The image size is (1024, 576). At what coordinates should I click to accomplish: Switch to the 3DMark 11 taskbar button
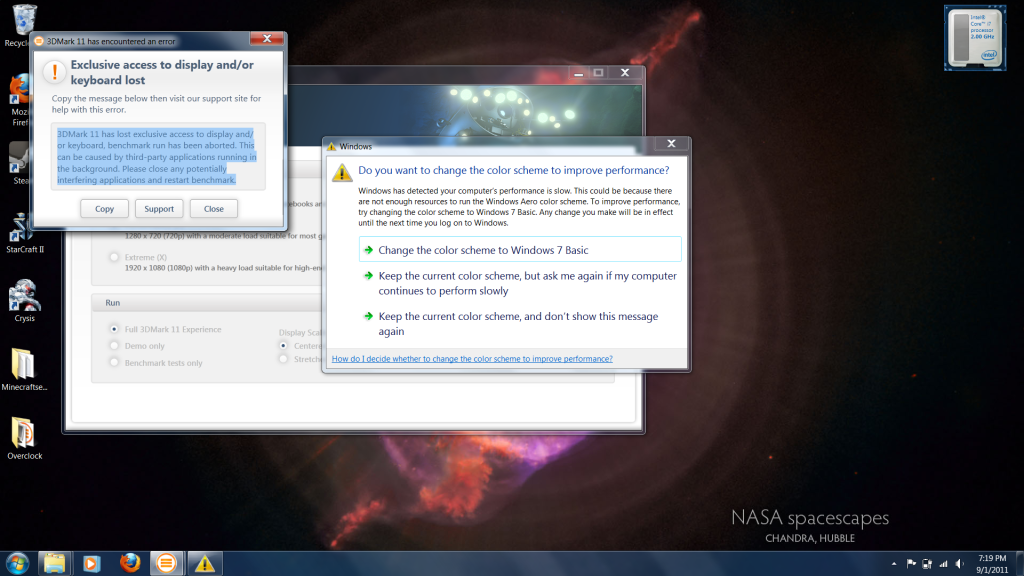[x=167, y=563]
